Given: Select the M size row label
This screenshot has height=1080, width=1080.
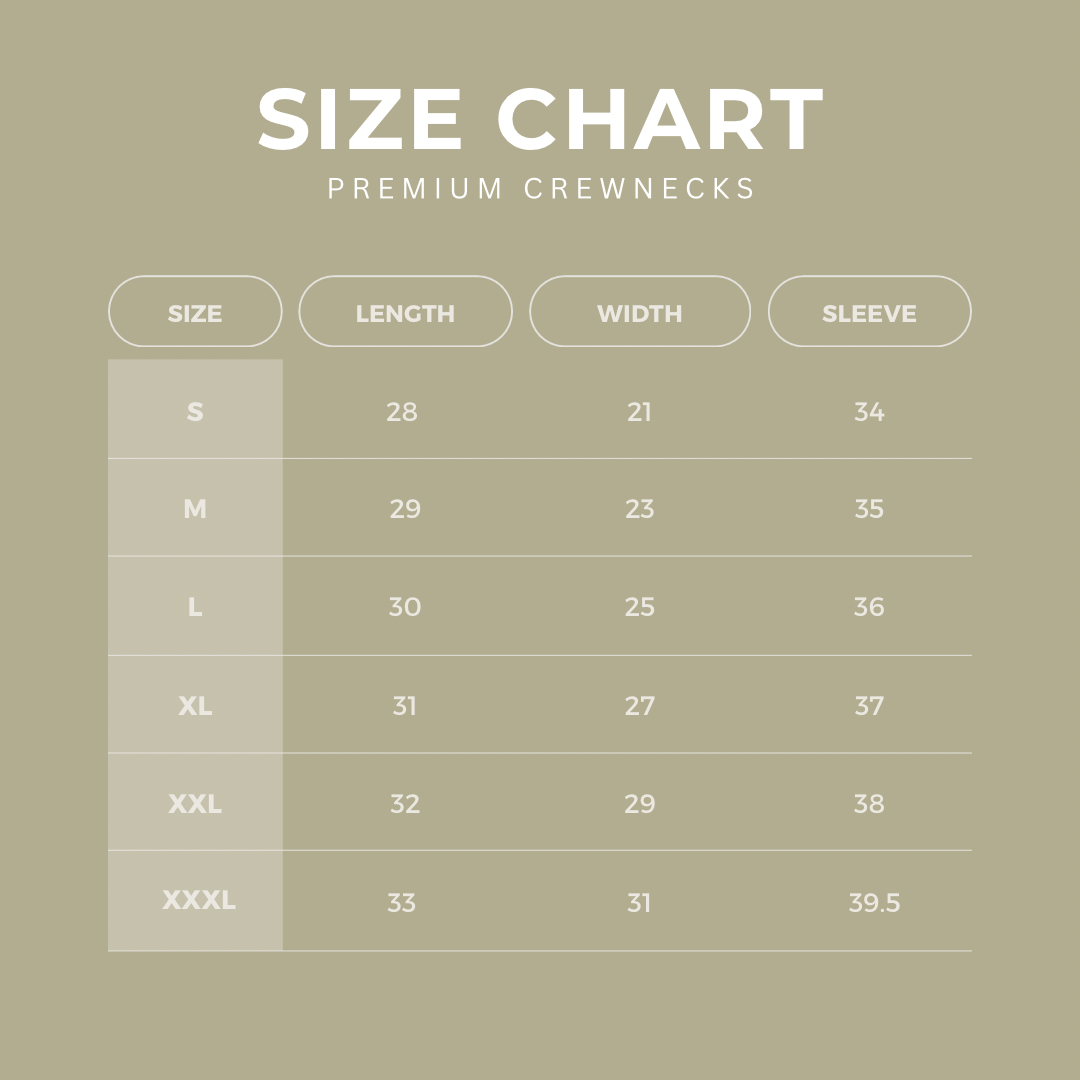Looking at the screenshot, I should point(195,509).
